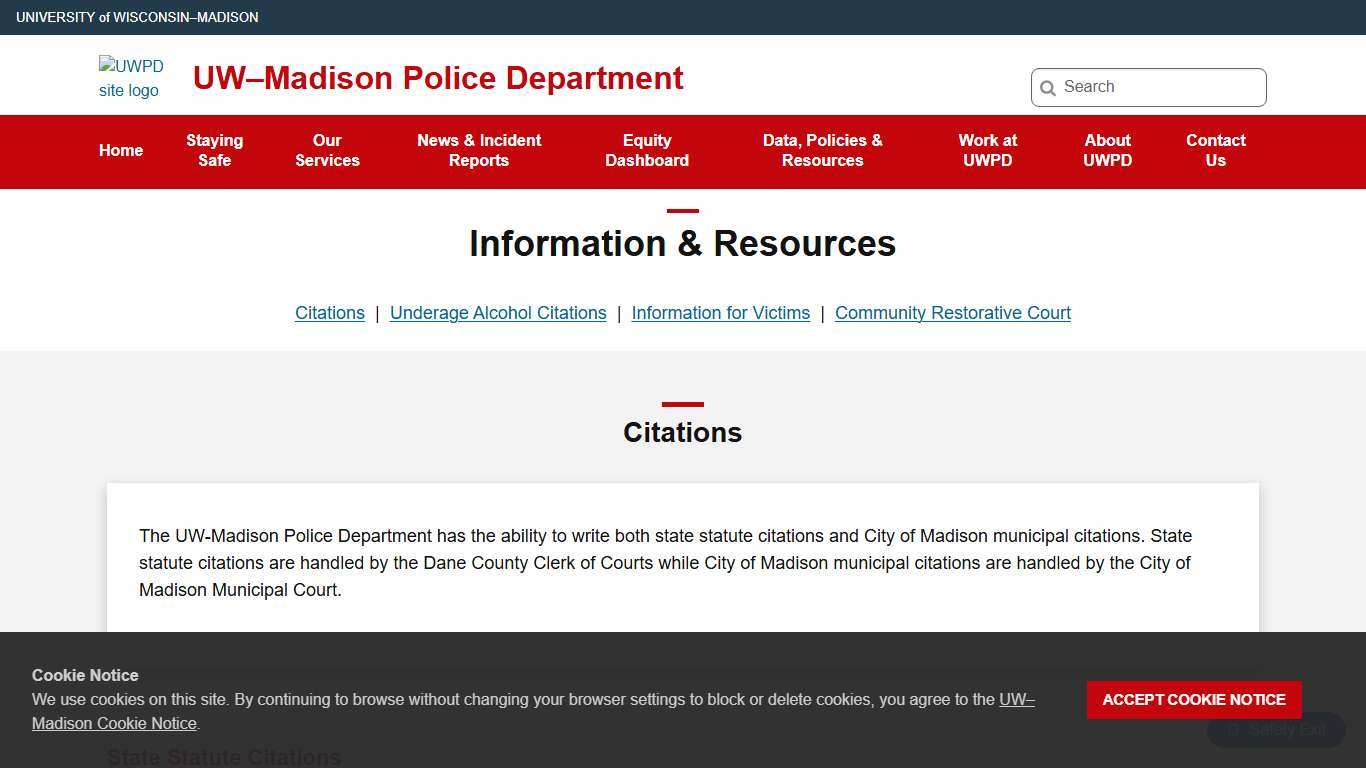Screen dimensions: 1366x768
Task: Open the Our Services menu
Action: point(327,151)
